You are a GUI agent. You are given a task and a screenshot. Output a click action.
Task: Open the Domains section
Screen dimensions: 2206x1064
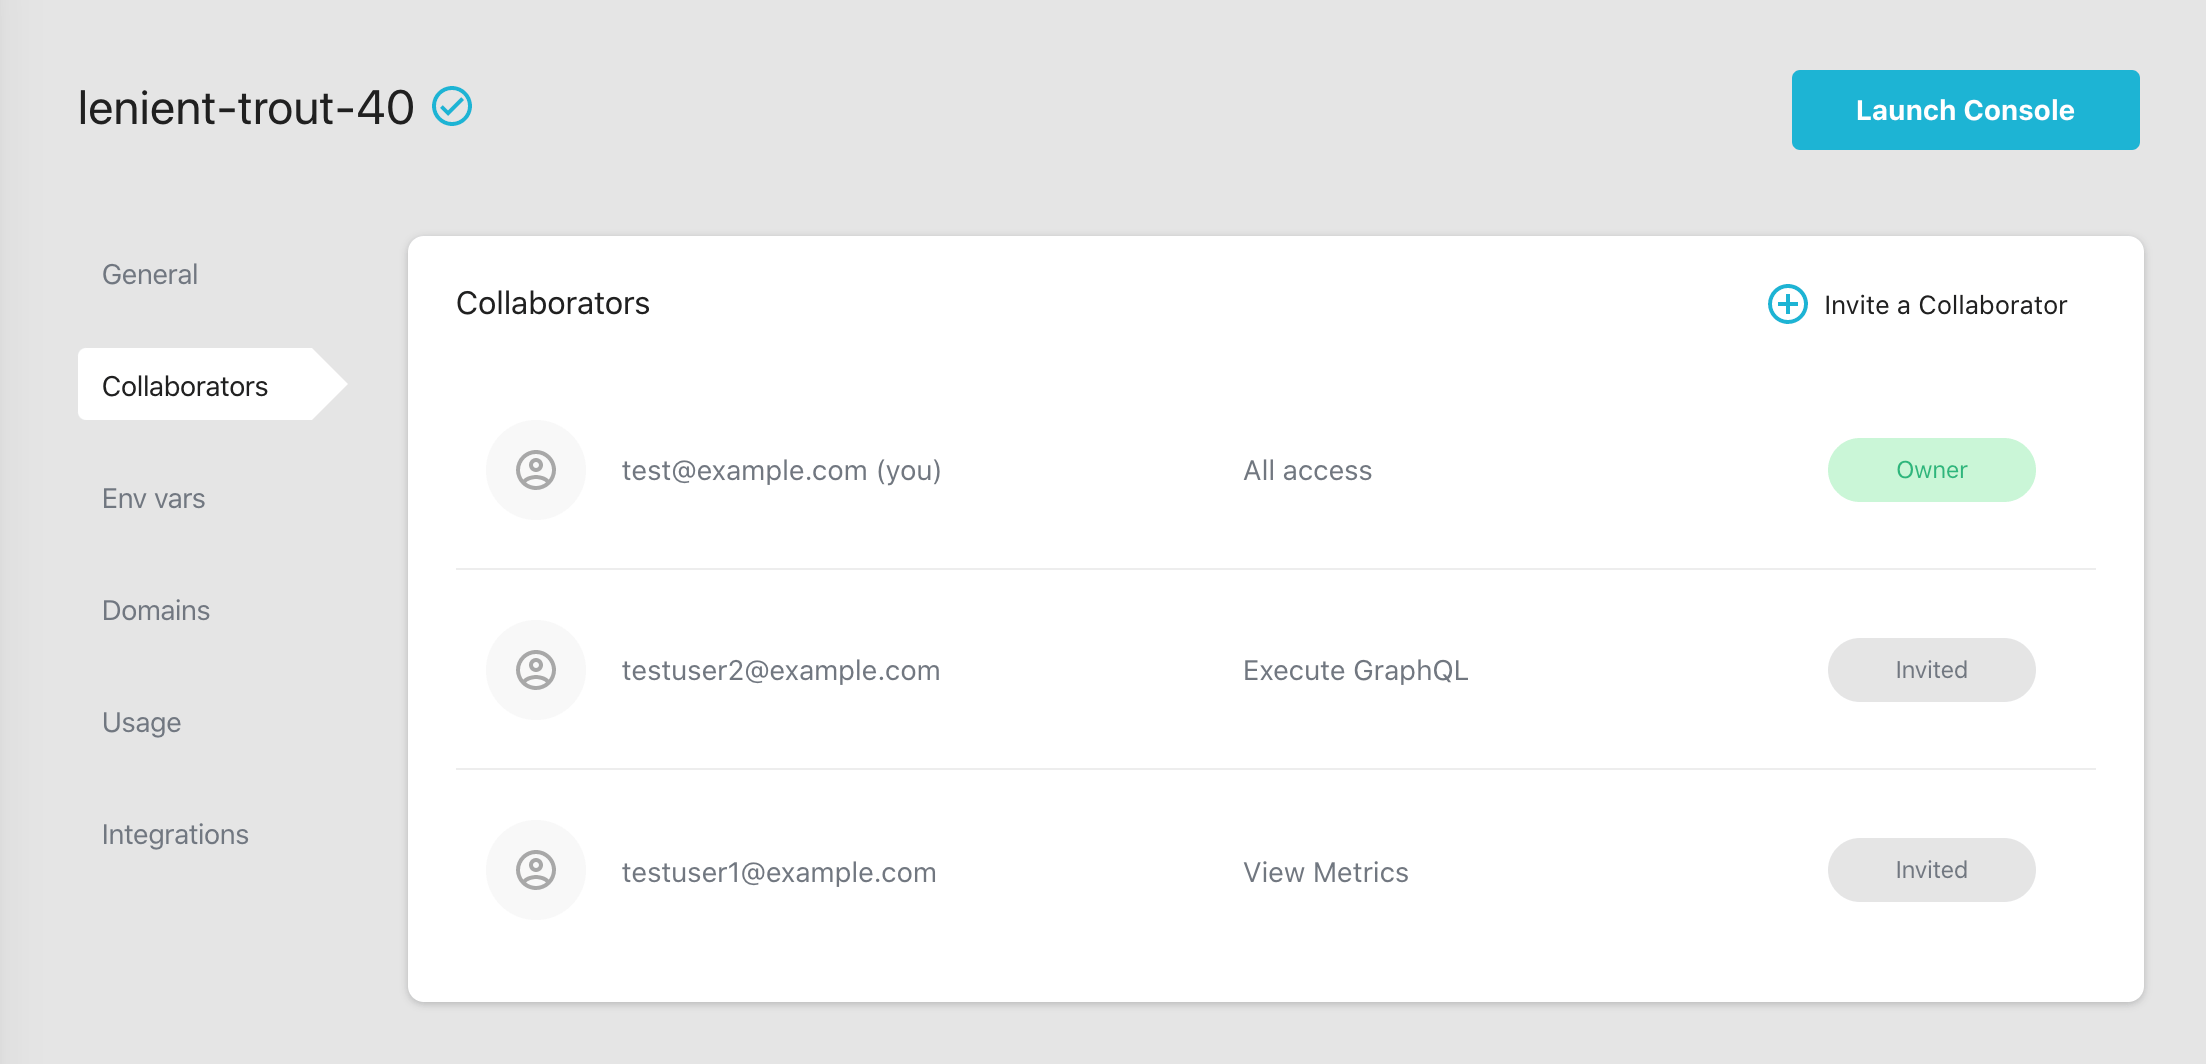(x=155, y=609)
